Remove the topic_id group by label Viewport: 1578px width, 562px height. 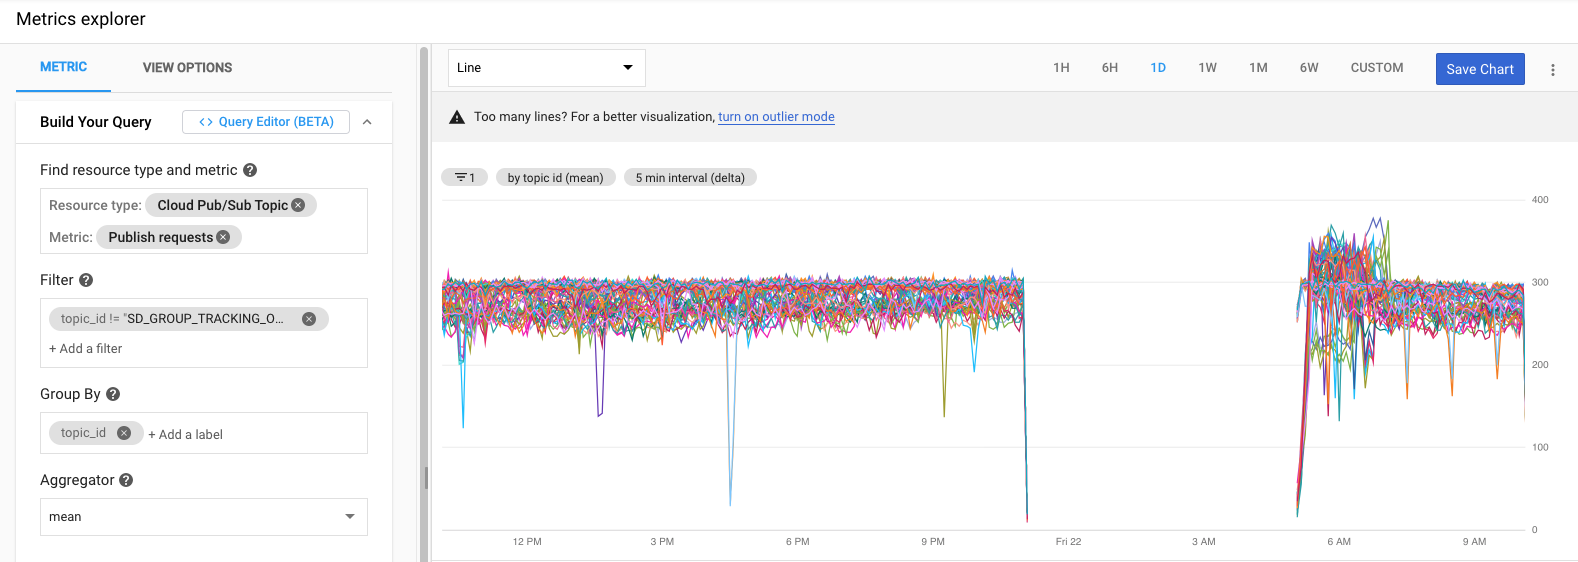point(124,433)
